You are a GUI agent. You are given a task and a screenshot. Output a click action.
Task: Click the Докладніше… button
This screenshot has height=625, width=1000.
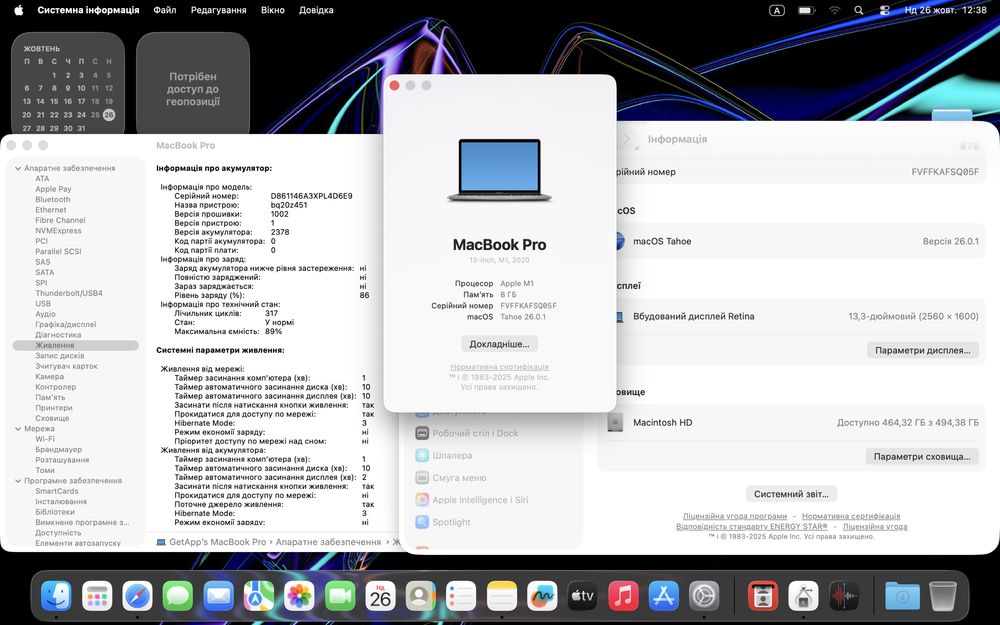point(499,344)
